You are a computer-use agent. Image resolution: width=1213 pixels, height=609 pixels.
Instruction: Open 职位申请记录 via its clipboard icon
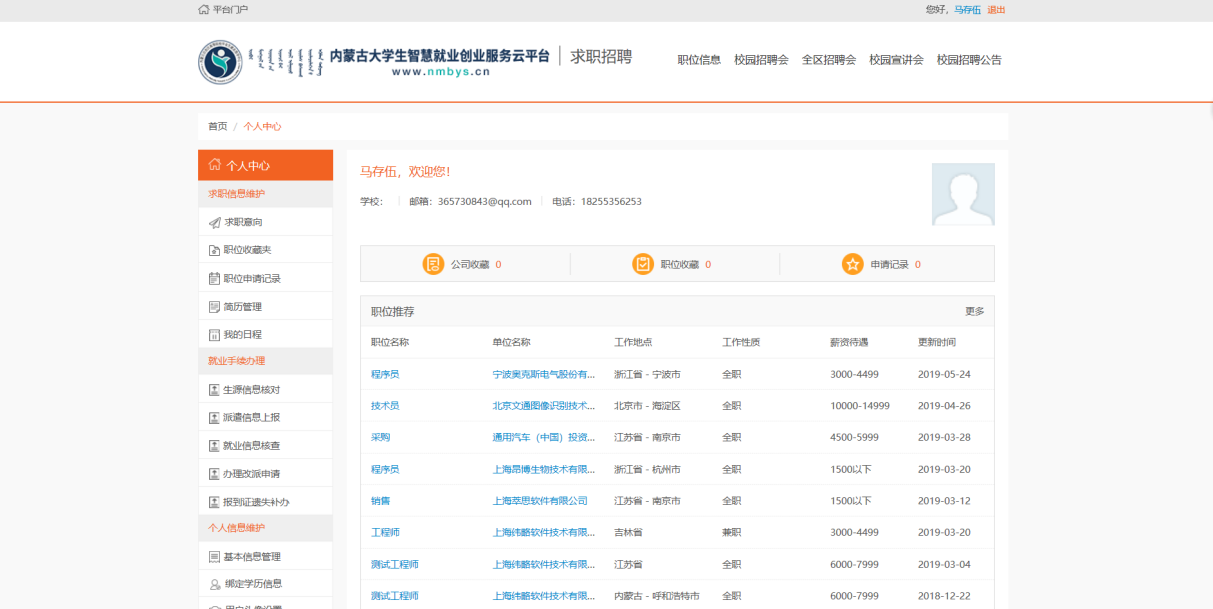click(x=214, y=278)
